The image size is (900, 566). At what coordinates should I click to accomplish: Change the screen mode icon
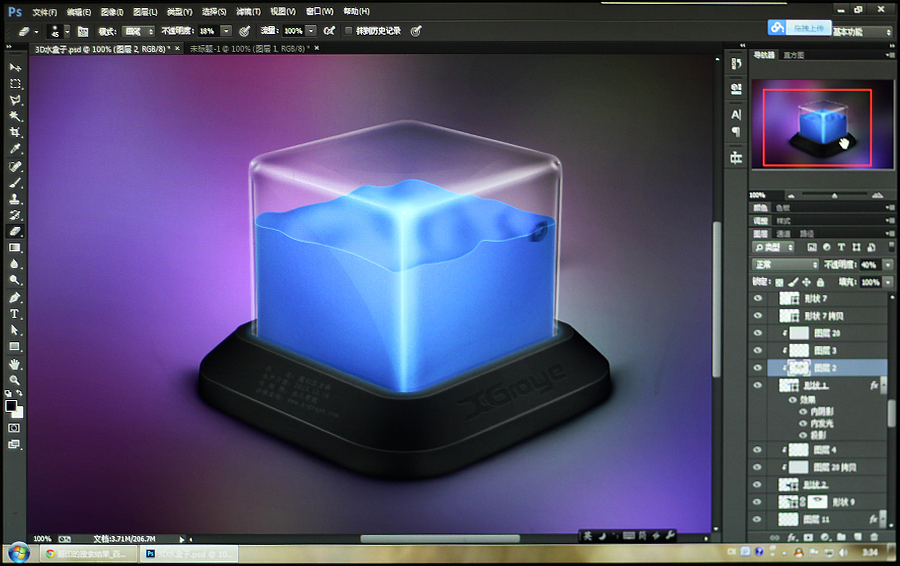click(x=14, y=444)
